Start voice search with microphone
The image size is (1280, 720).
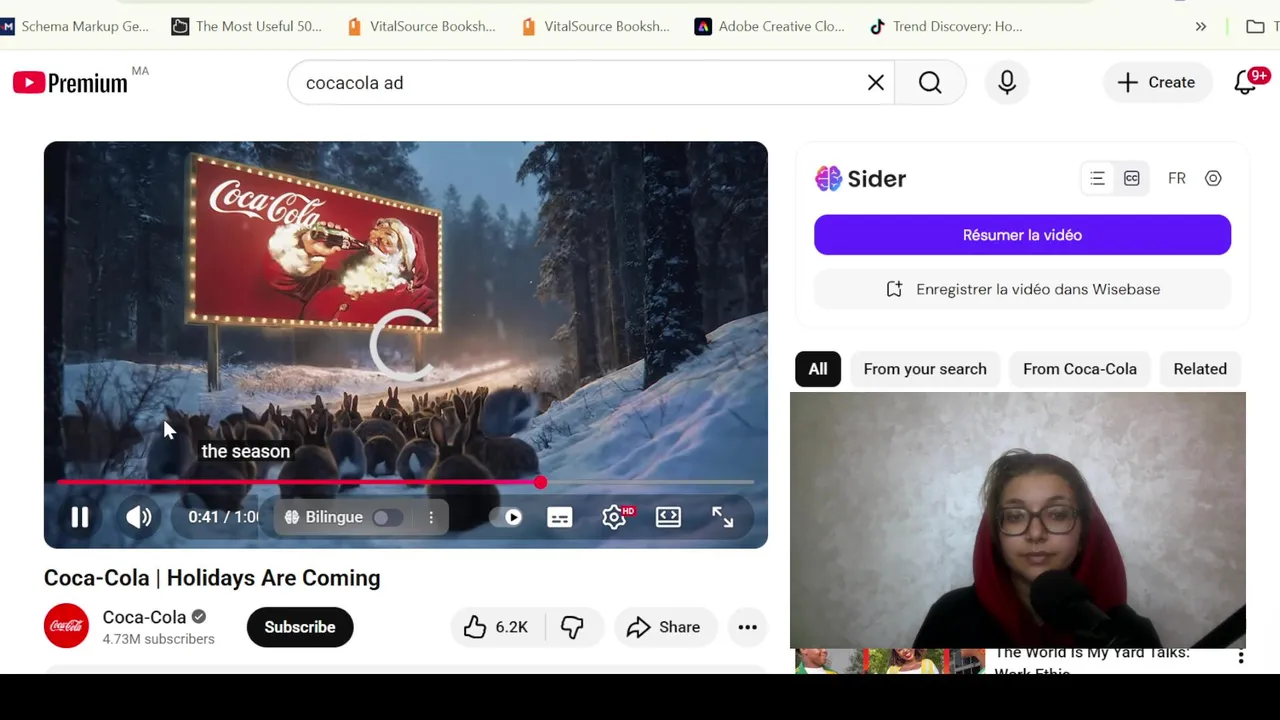[x=1007, y=83]
